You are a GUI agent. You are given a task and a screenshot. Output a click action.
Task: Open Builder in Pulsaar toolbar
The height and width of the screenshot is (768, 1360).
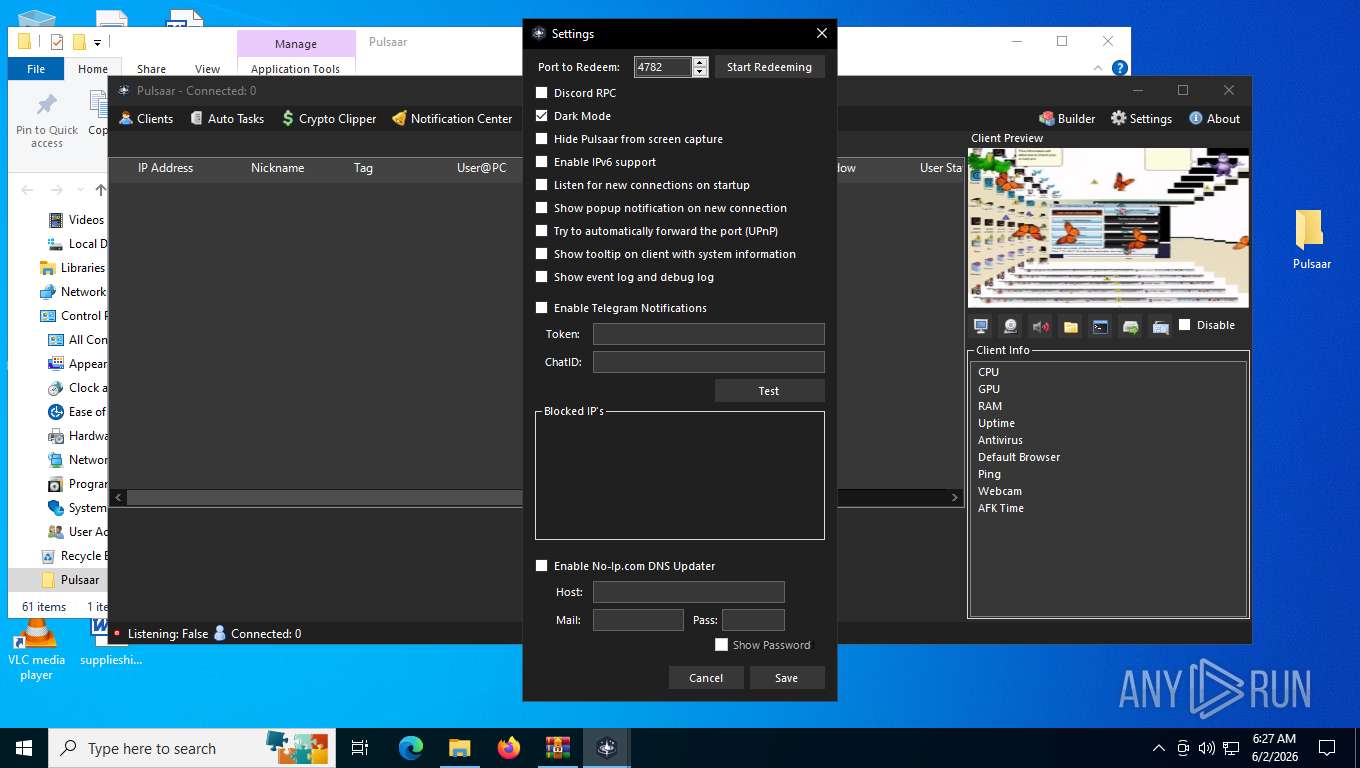[x=1067, y=118]
